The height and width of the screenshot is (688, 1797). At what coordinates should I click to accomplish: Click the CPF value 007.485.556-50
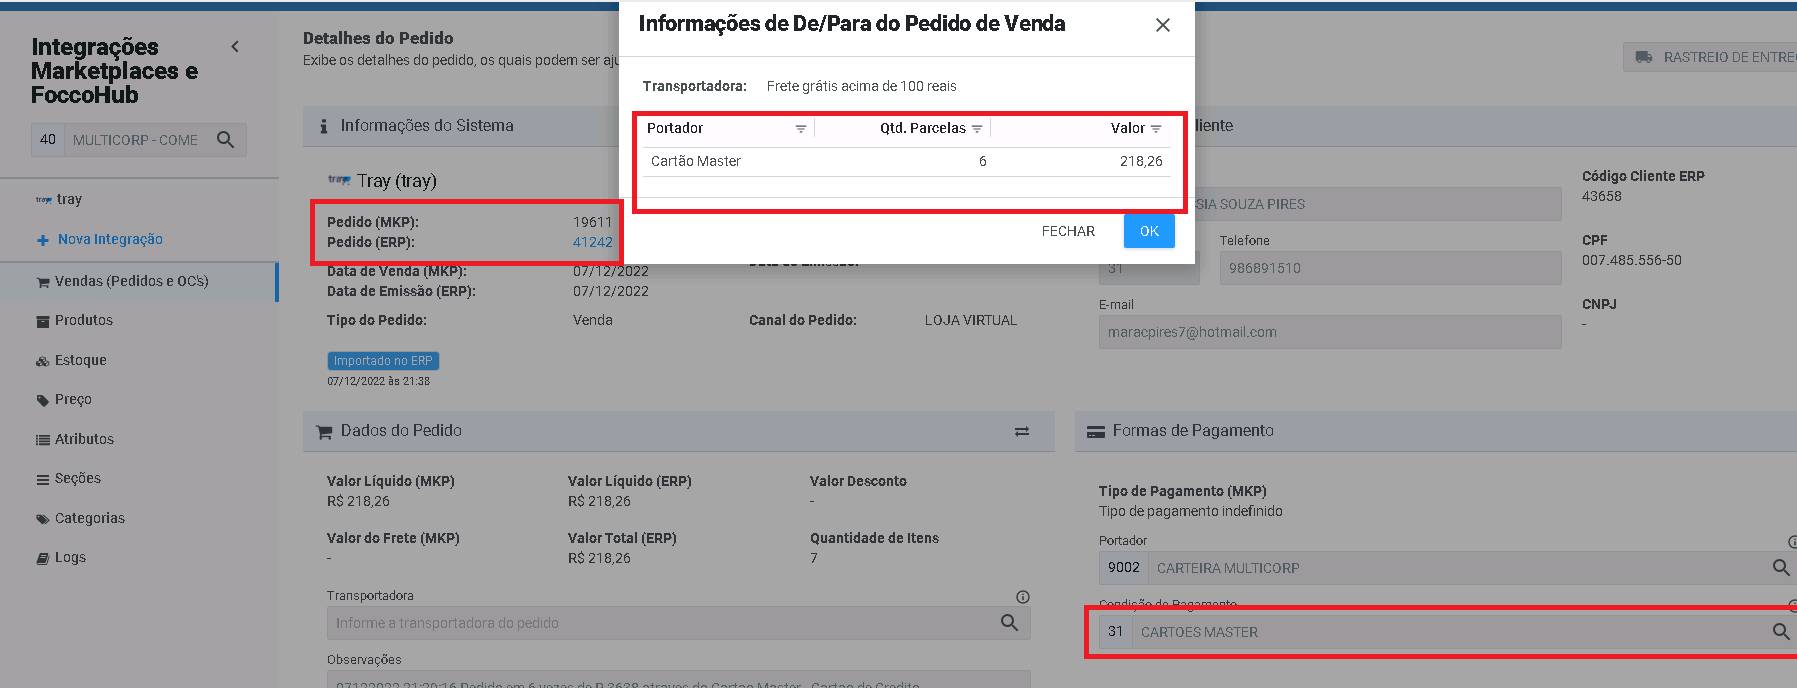1632,260
